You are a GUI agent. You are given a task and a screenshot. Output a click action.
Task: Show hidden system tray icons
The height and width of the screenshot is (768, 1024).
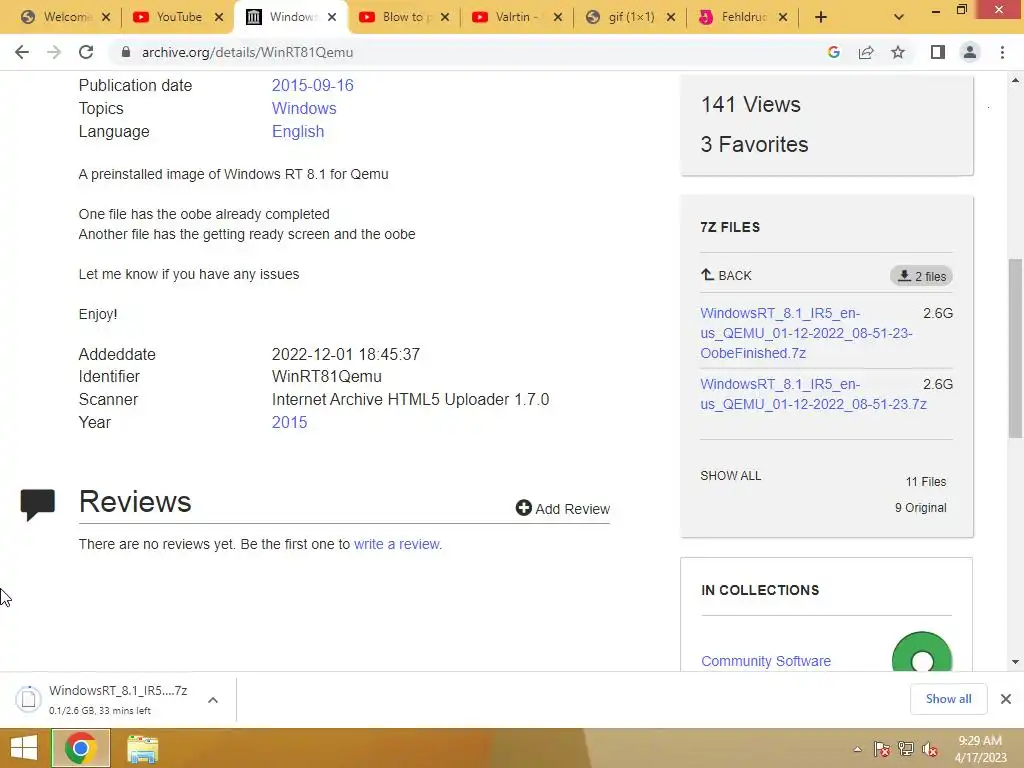857,749
